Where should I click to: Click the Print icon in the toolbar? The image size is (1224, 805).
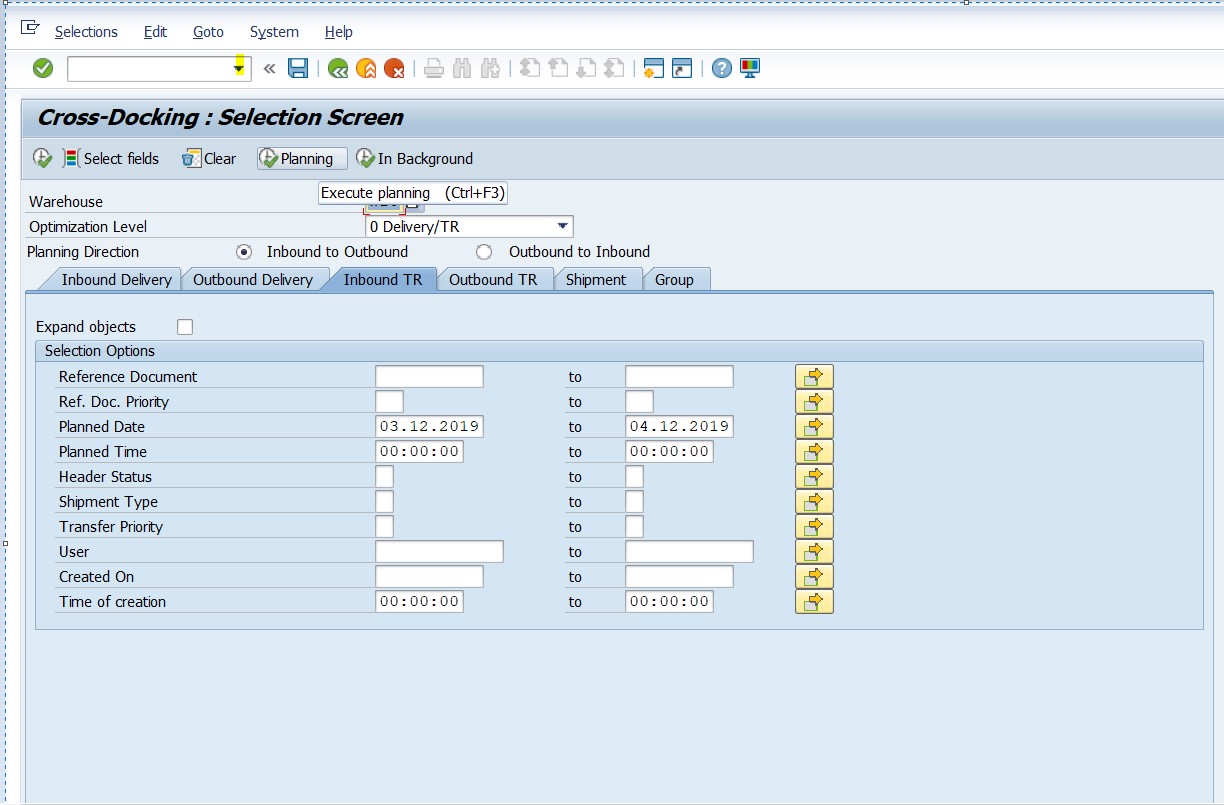[x=433, y=68]
